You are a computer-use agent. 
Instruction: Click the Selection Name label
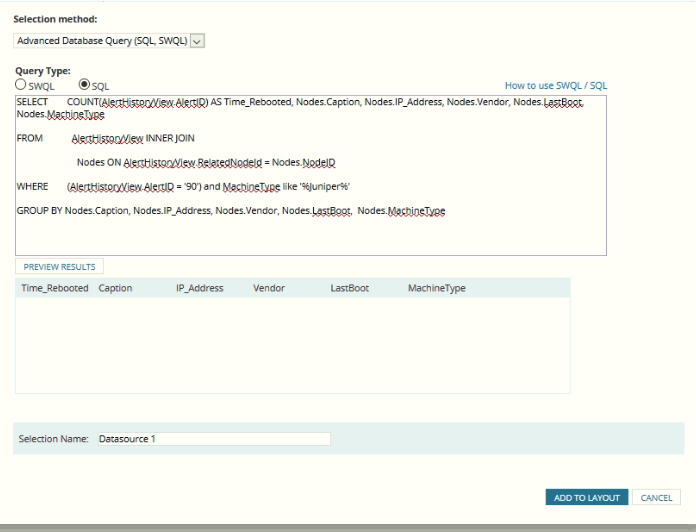[53, 439]
